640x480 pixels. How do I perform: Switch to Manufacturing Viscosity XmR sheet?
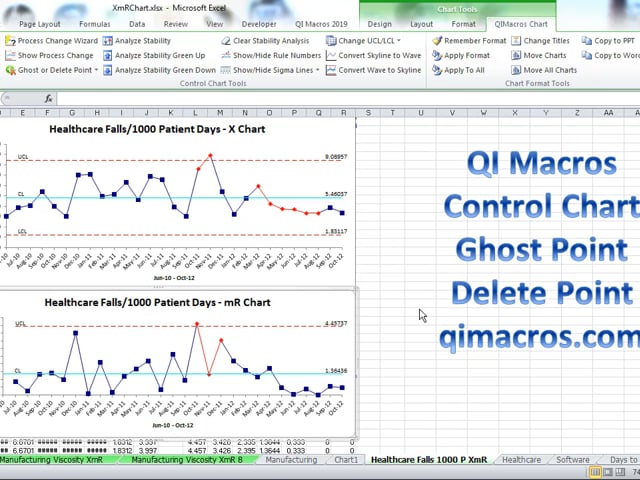53,460
